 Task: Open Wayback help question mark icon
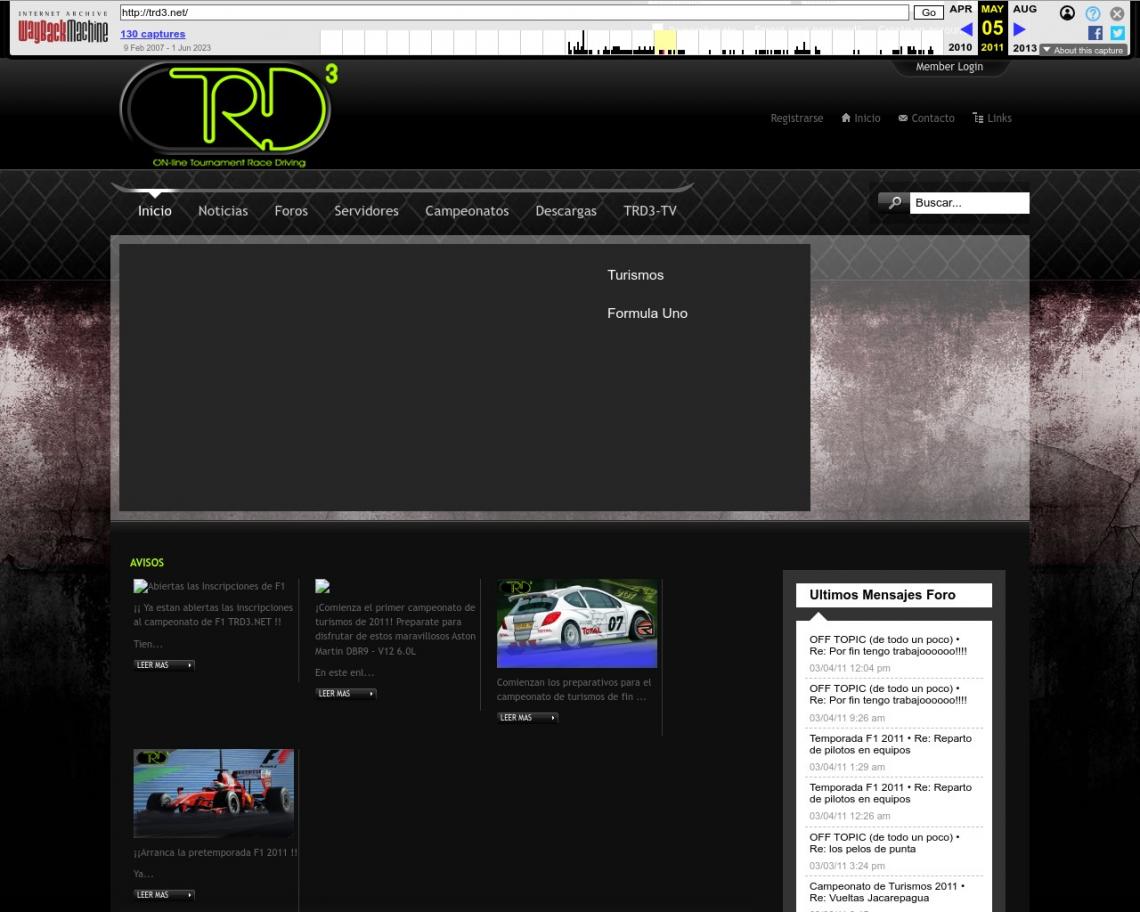pos(1093,13)
